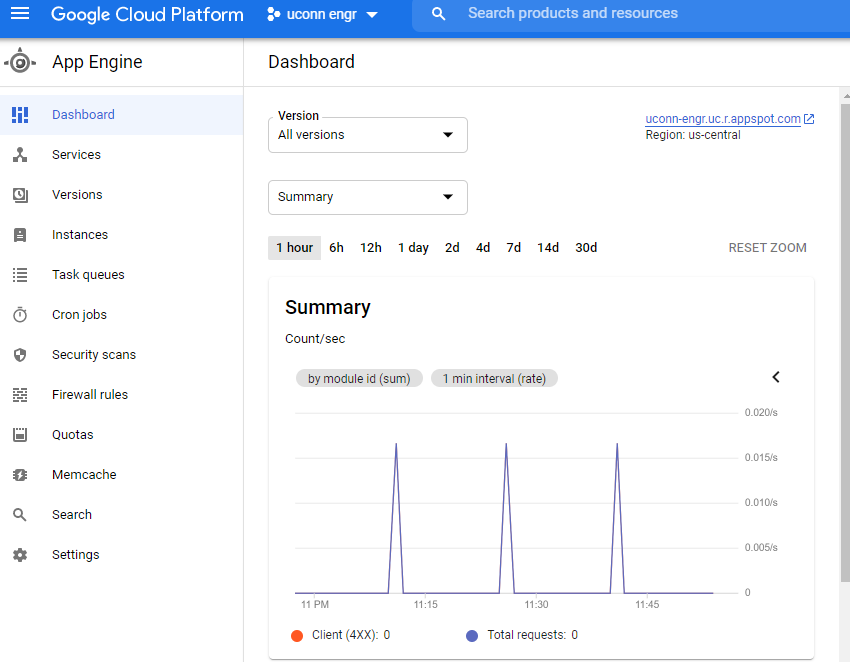This screenshot has width=850, height=662.
Task: Click the Memcache chip icon
Action: 20,475
